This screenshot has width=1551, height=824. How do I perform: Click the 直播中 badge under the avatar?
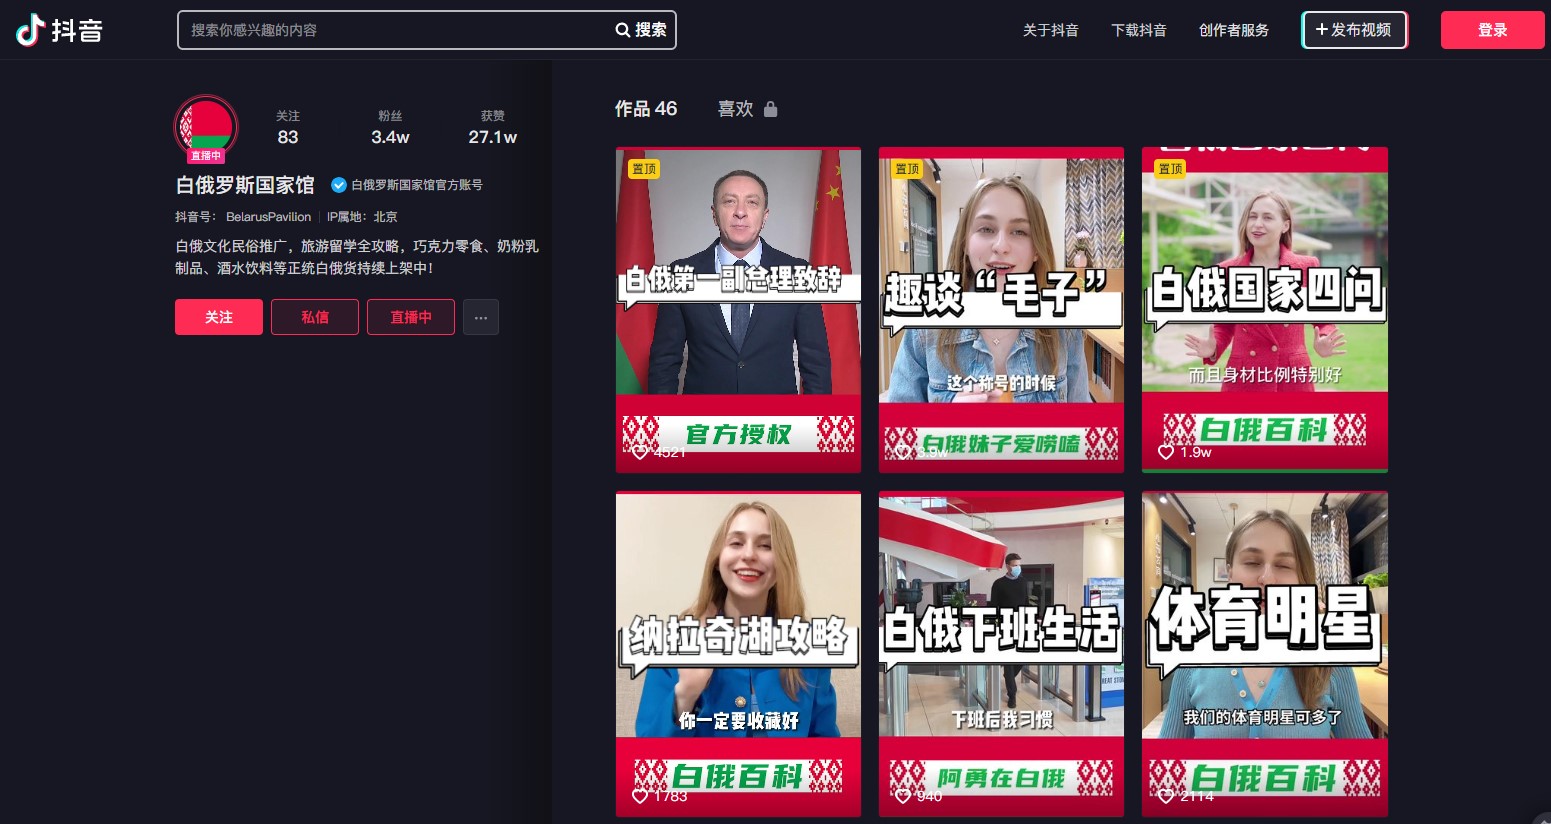pyautogui.click(x=206, y=156)
